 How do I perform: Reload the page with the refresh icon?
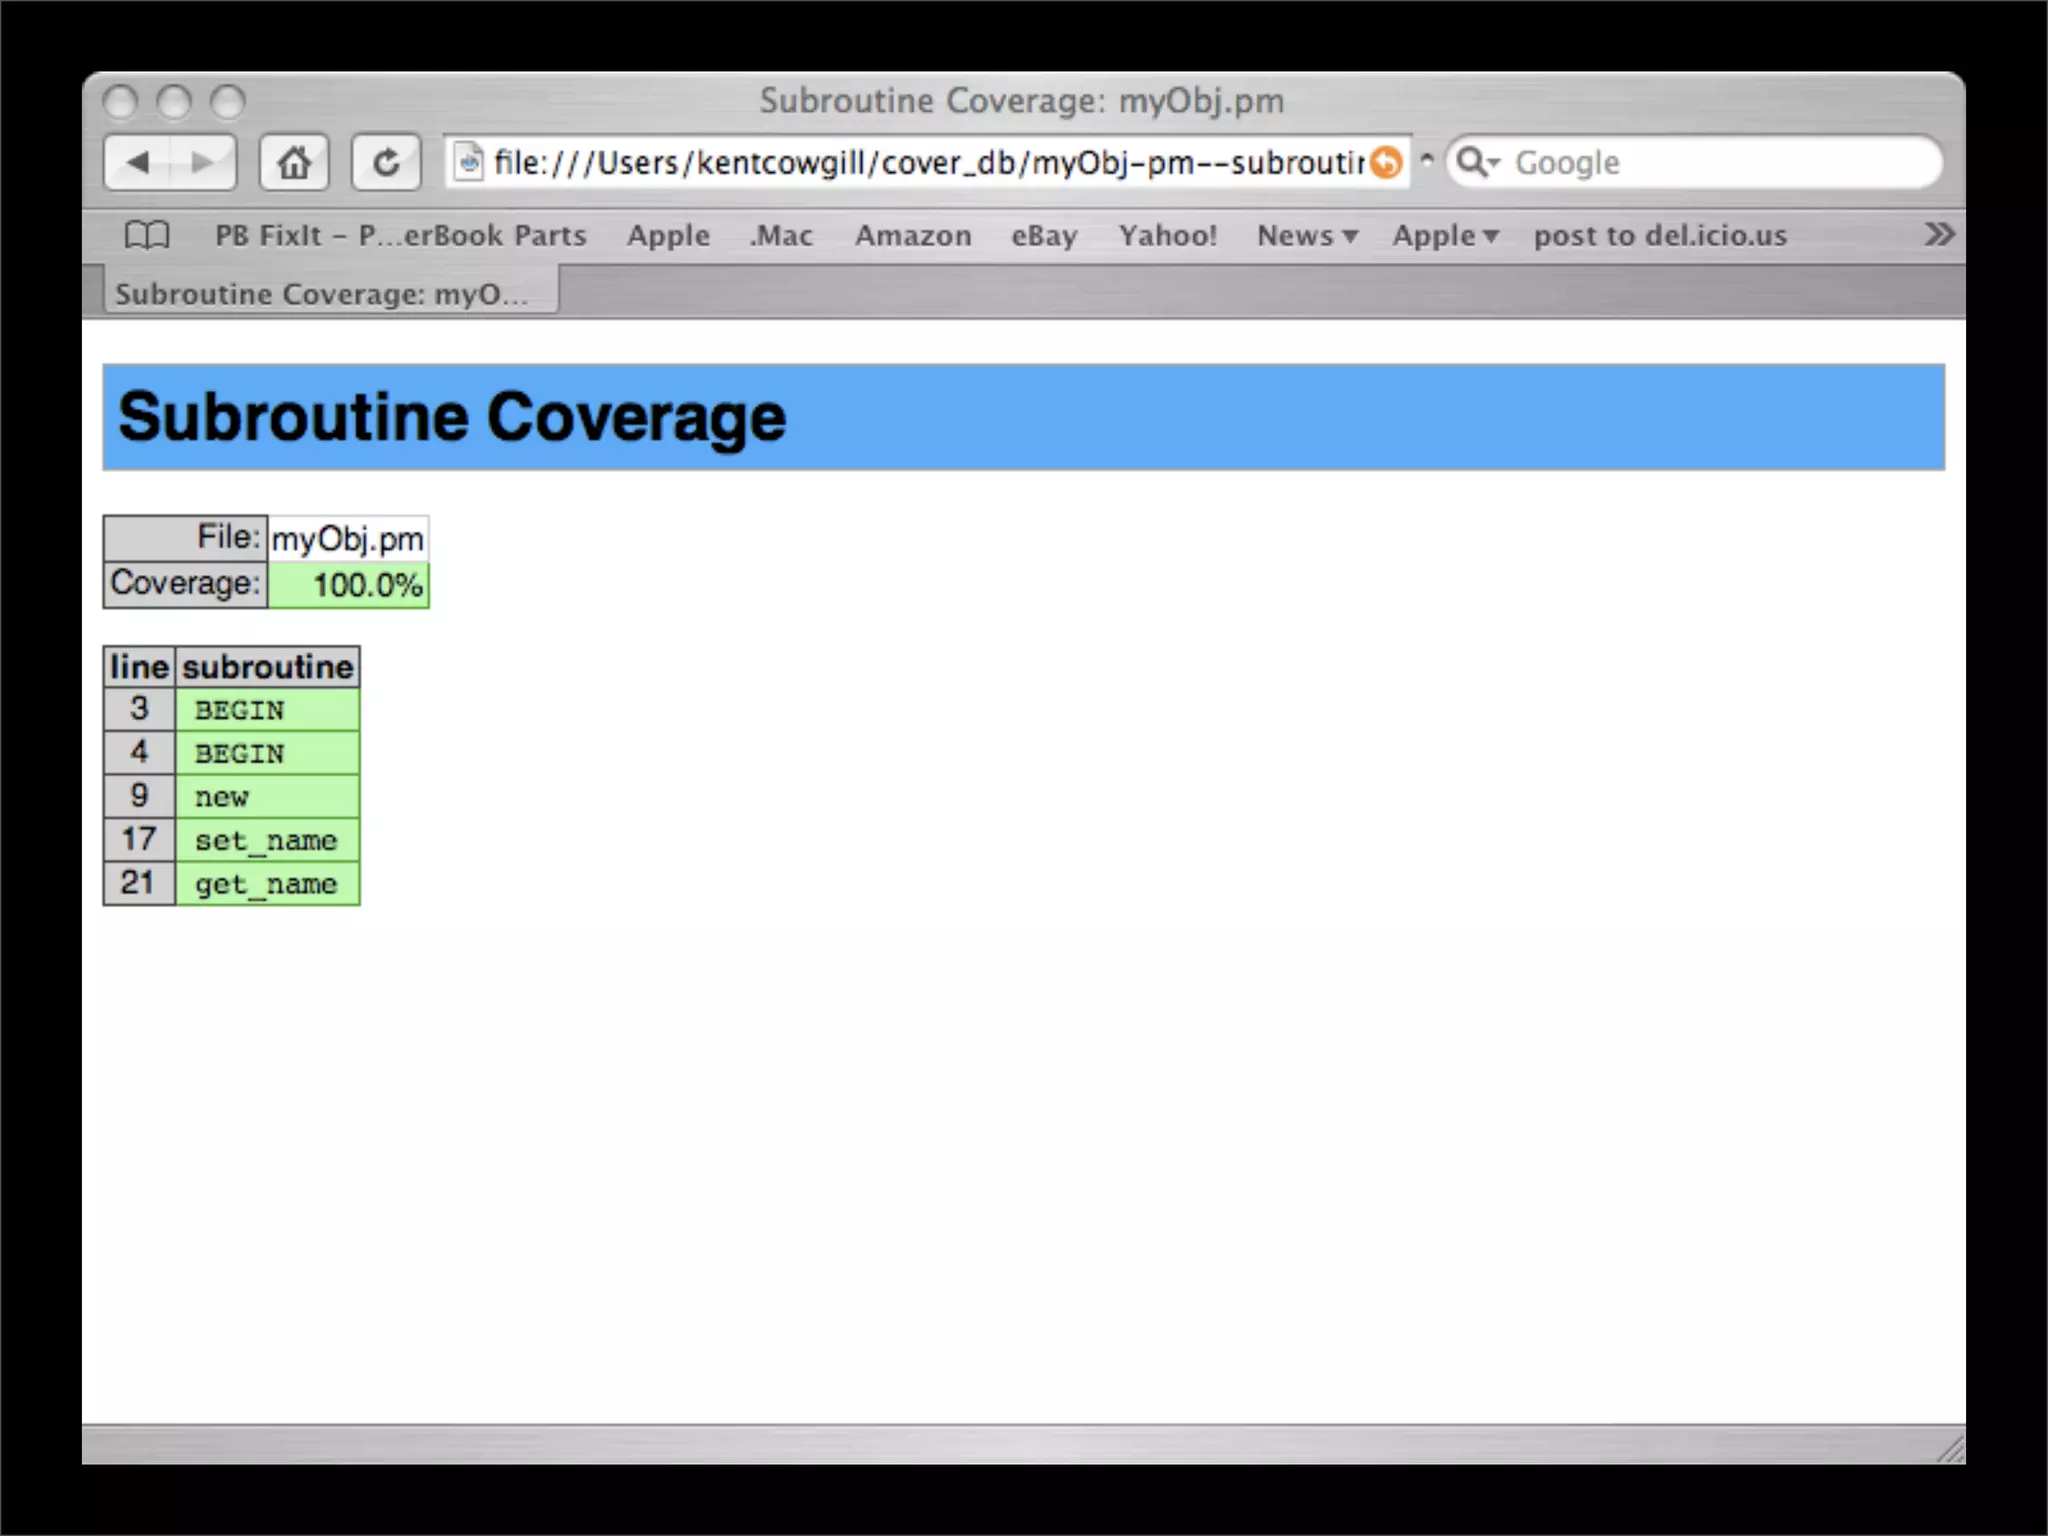[x=386, y=162]
